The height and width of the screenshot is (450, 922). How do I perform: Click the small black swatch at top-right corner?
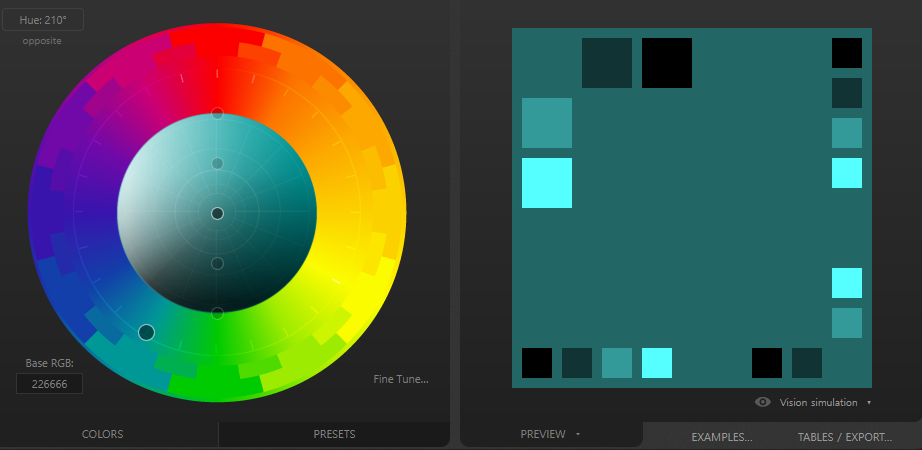coord(847,53)
